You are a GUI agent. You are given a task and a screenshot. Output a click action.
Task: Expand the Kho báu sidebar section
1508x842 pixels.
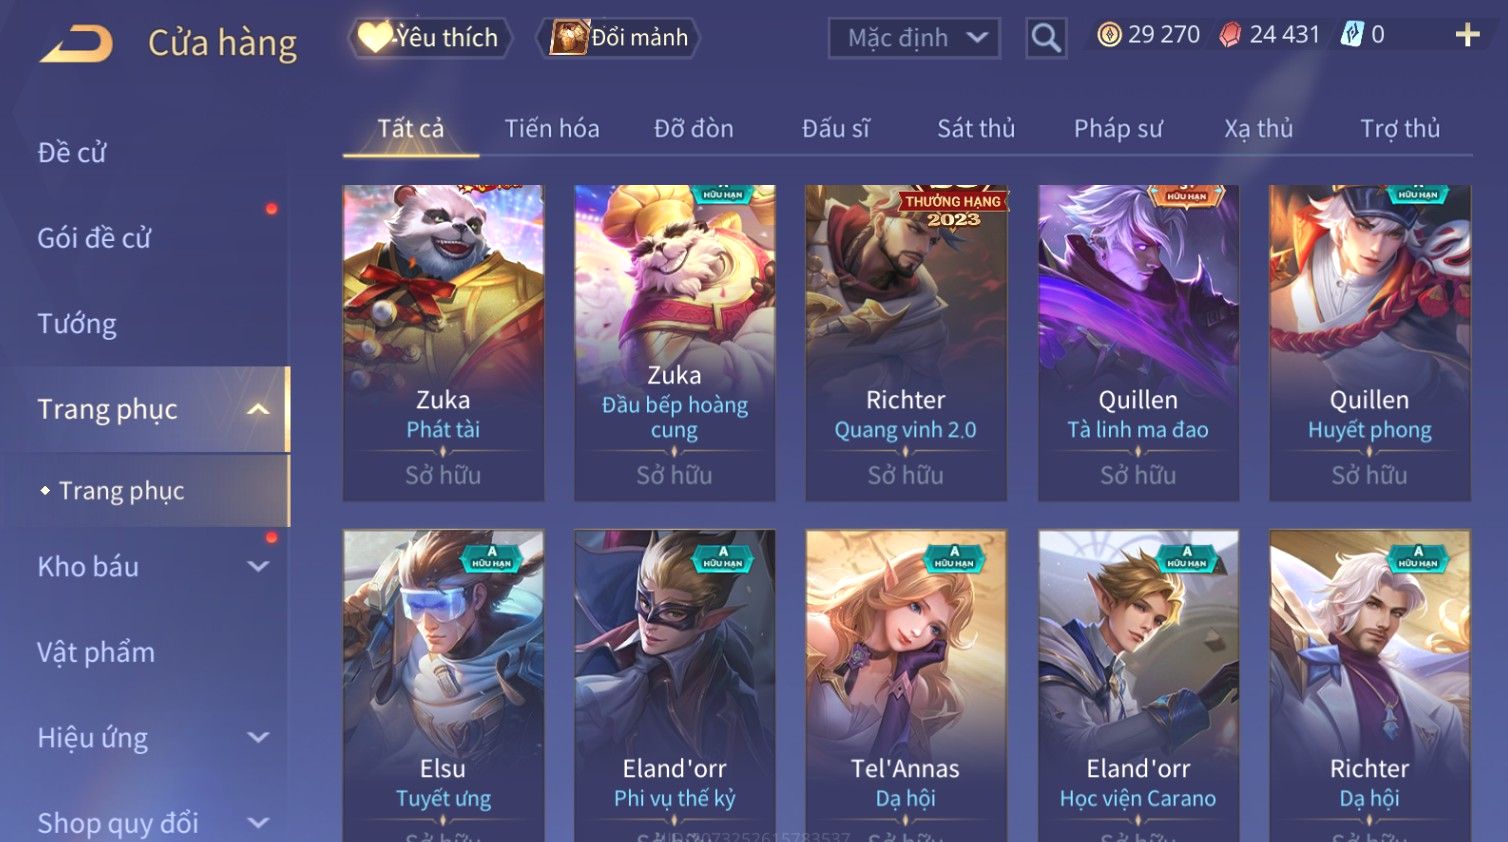[x=258, y=566]
